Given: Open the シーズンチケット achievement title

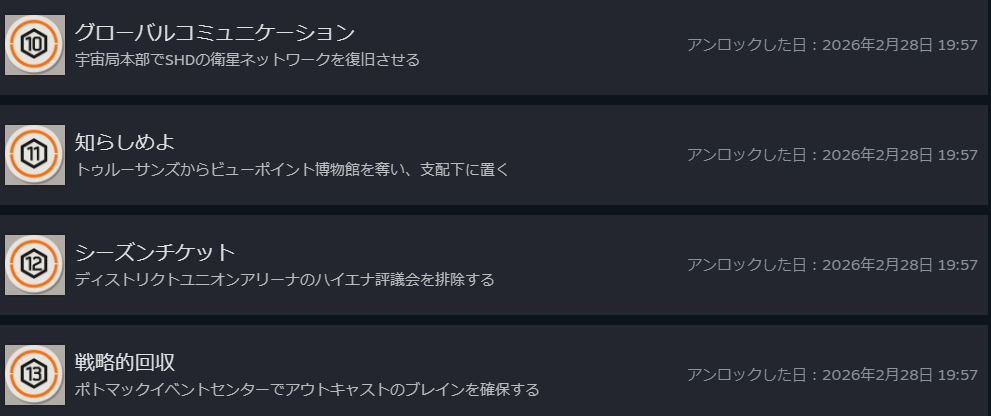Looking at the screenshot, I should 154,252.
